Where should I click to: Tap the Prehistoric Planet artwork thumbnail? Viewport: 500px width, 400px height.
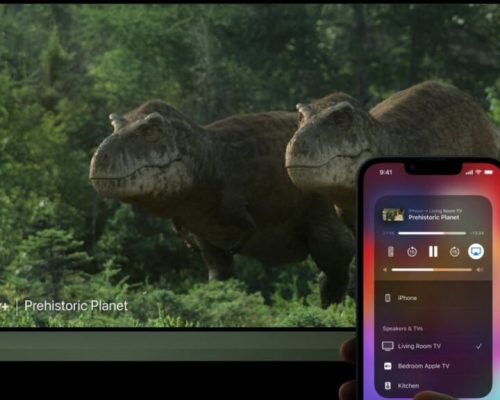coord(393,215)
